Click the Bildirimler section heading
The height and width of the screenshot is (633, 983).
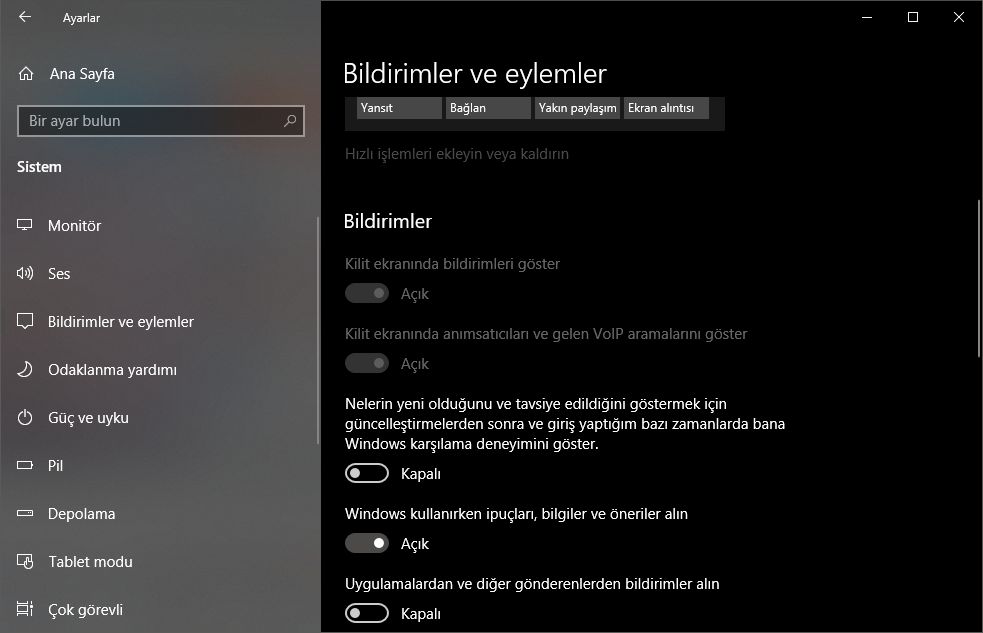pyautogui.click(x=387, y=221)
